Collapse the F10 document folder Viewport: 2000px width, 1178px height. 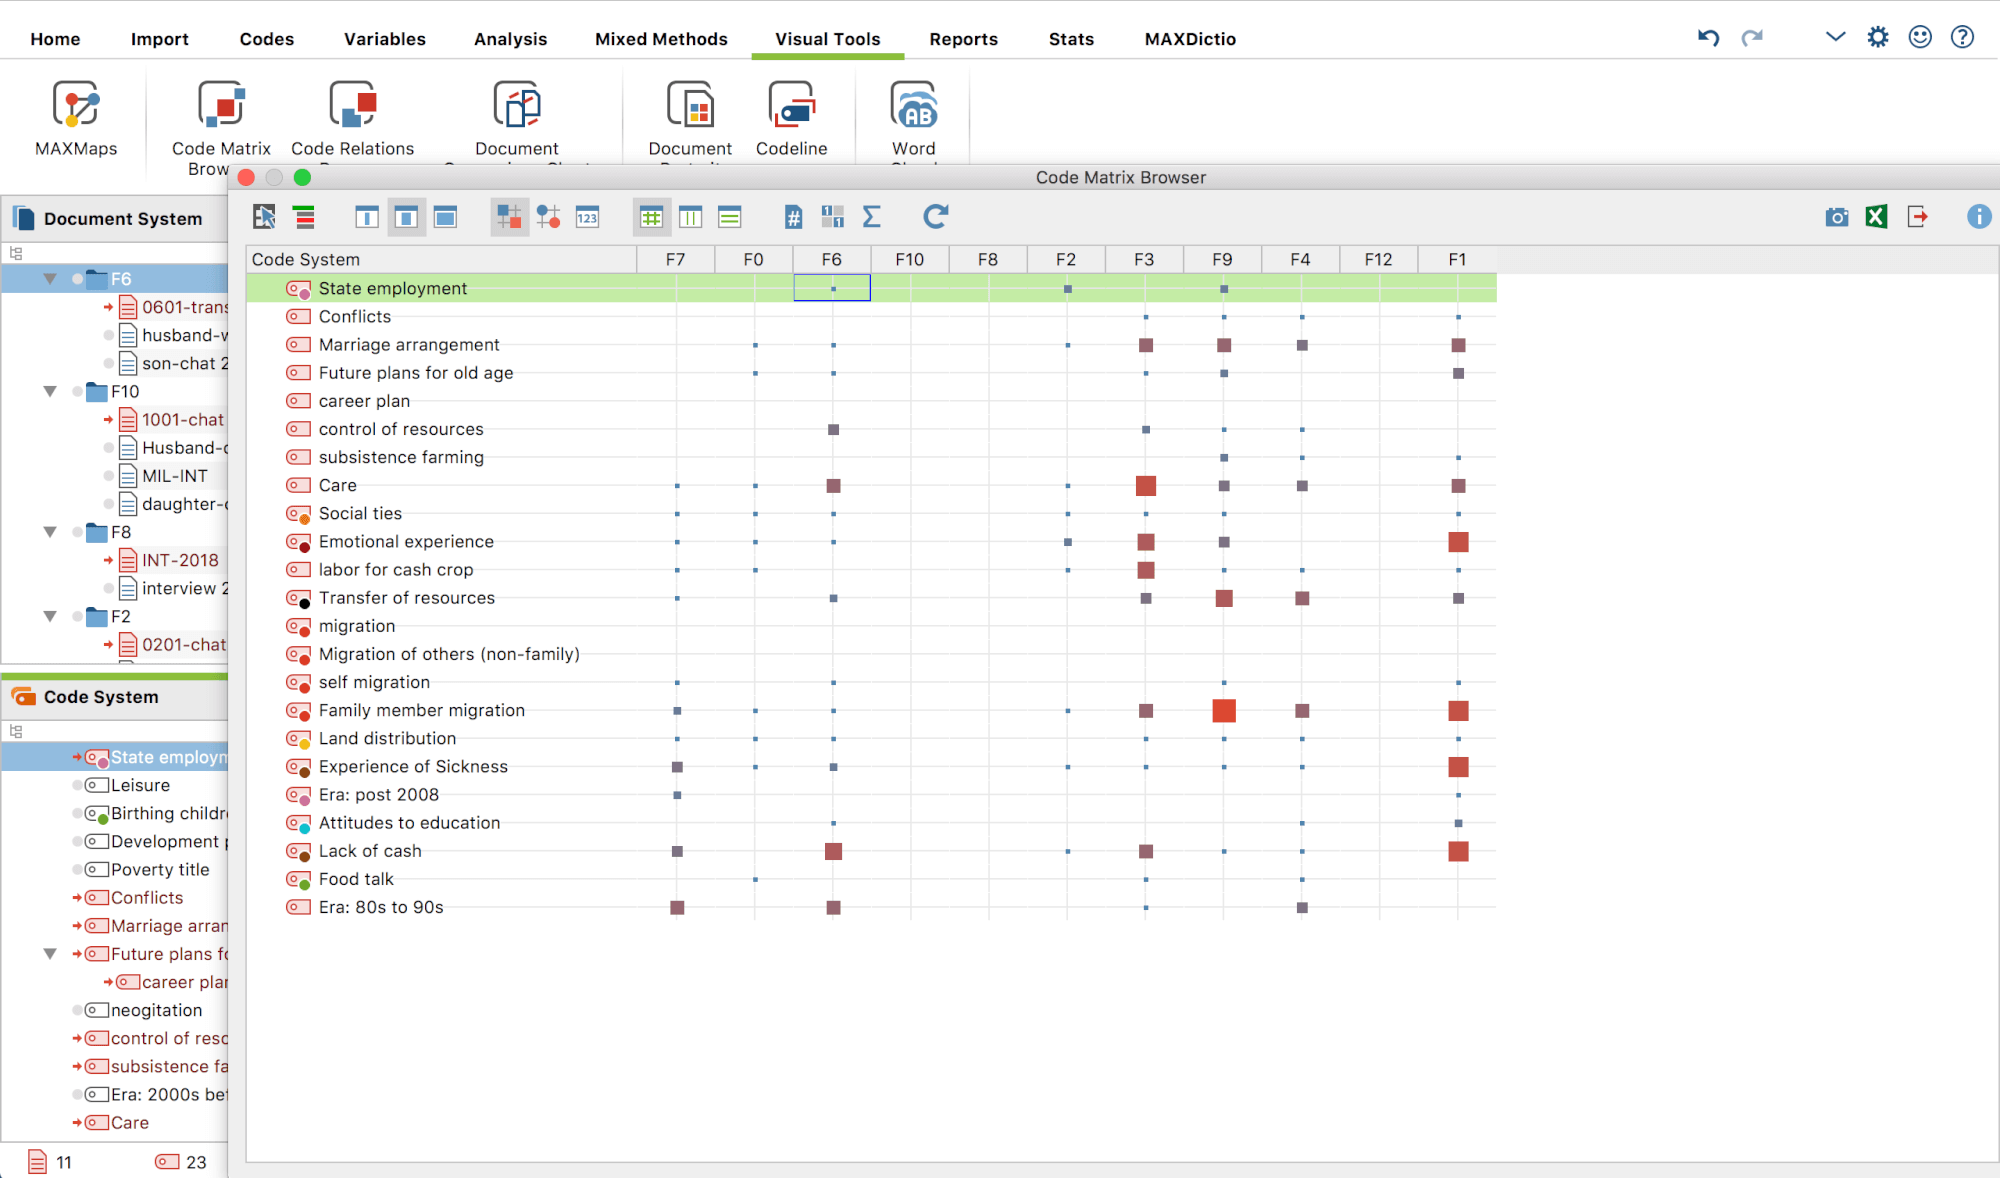pos(50,392)
